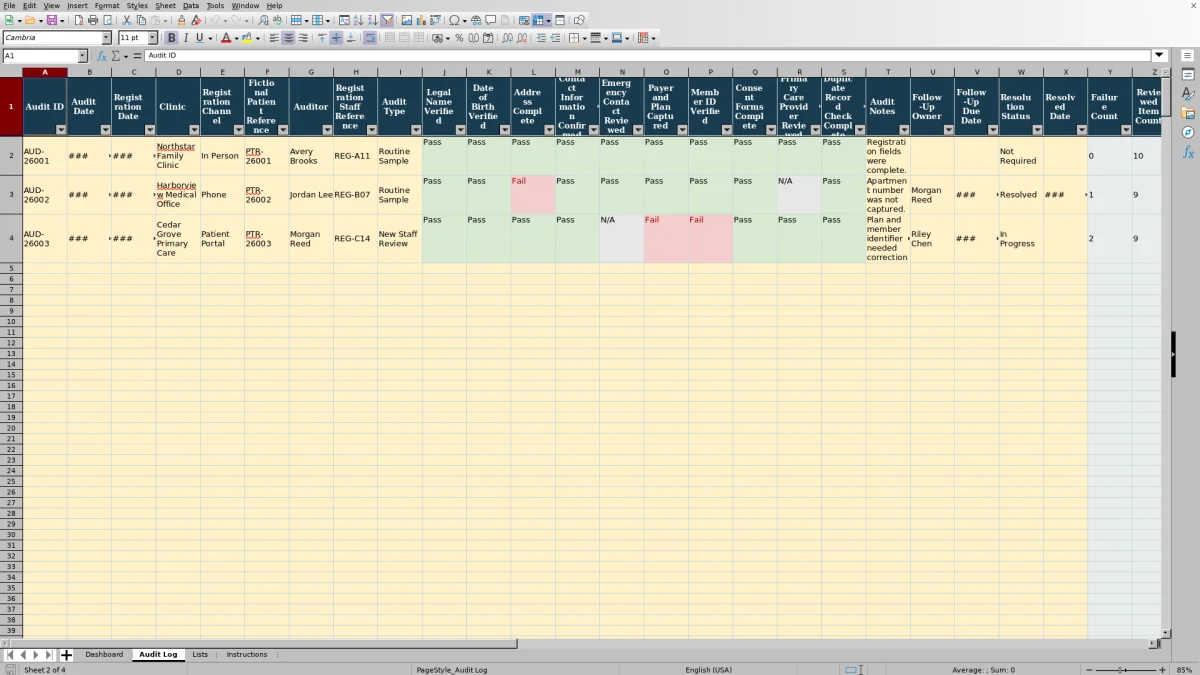Open sidebar Gallery panel icon
1200x675 pixels.
1188,113
